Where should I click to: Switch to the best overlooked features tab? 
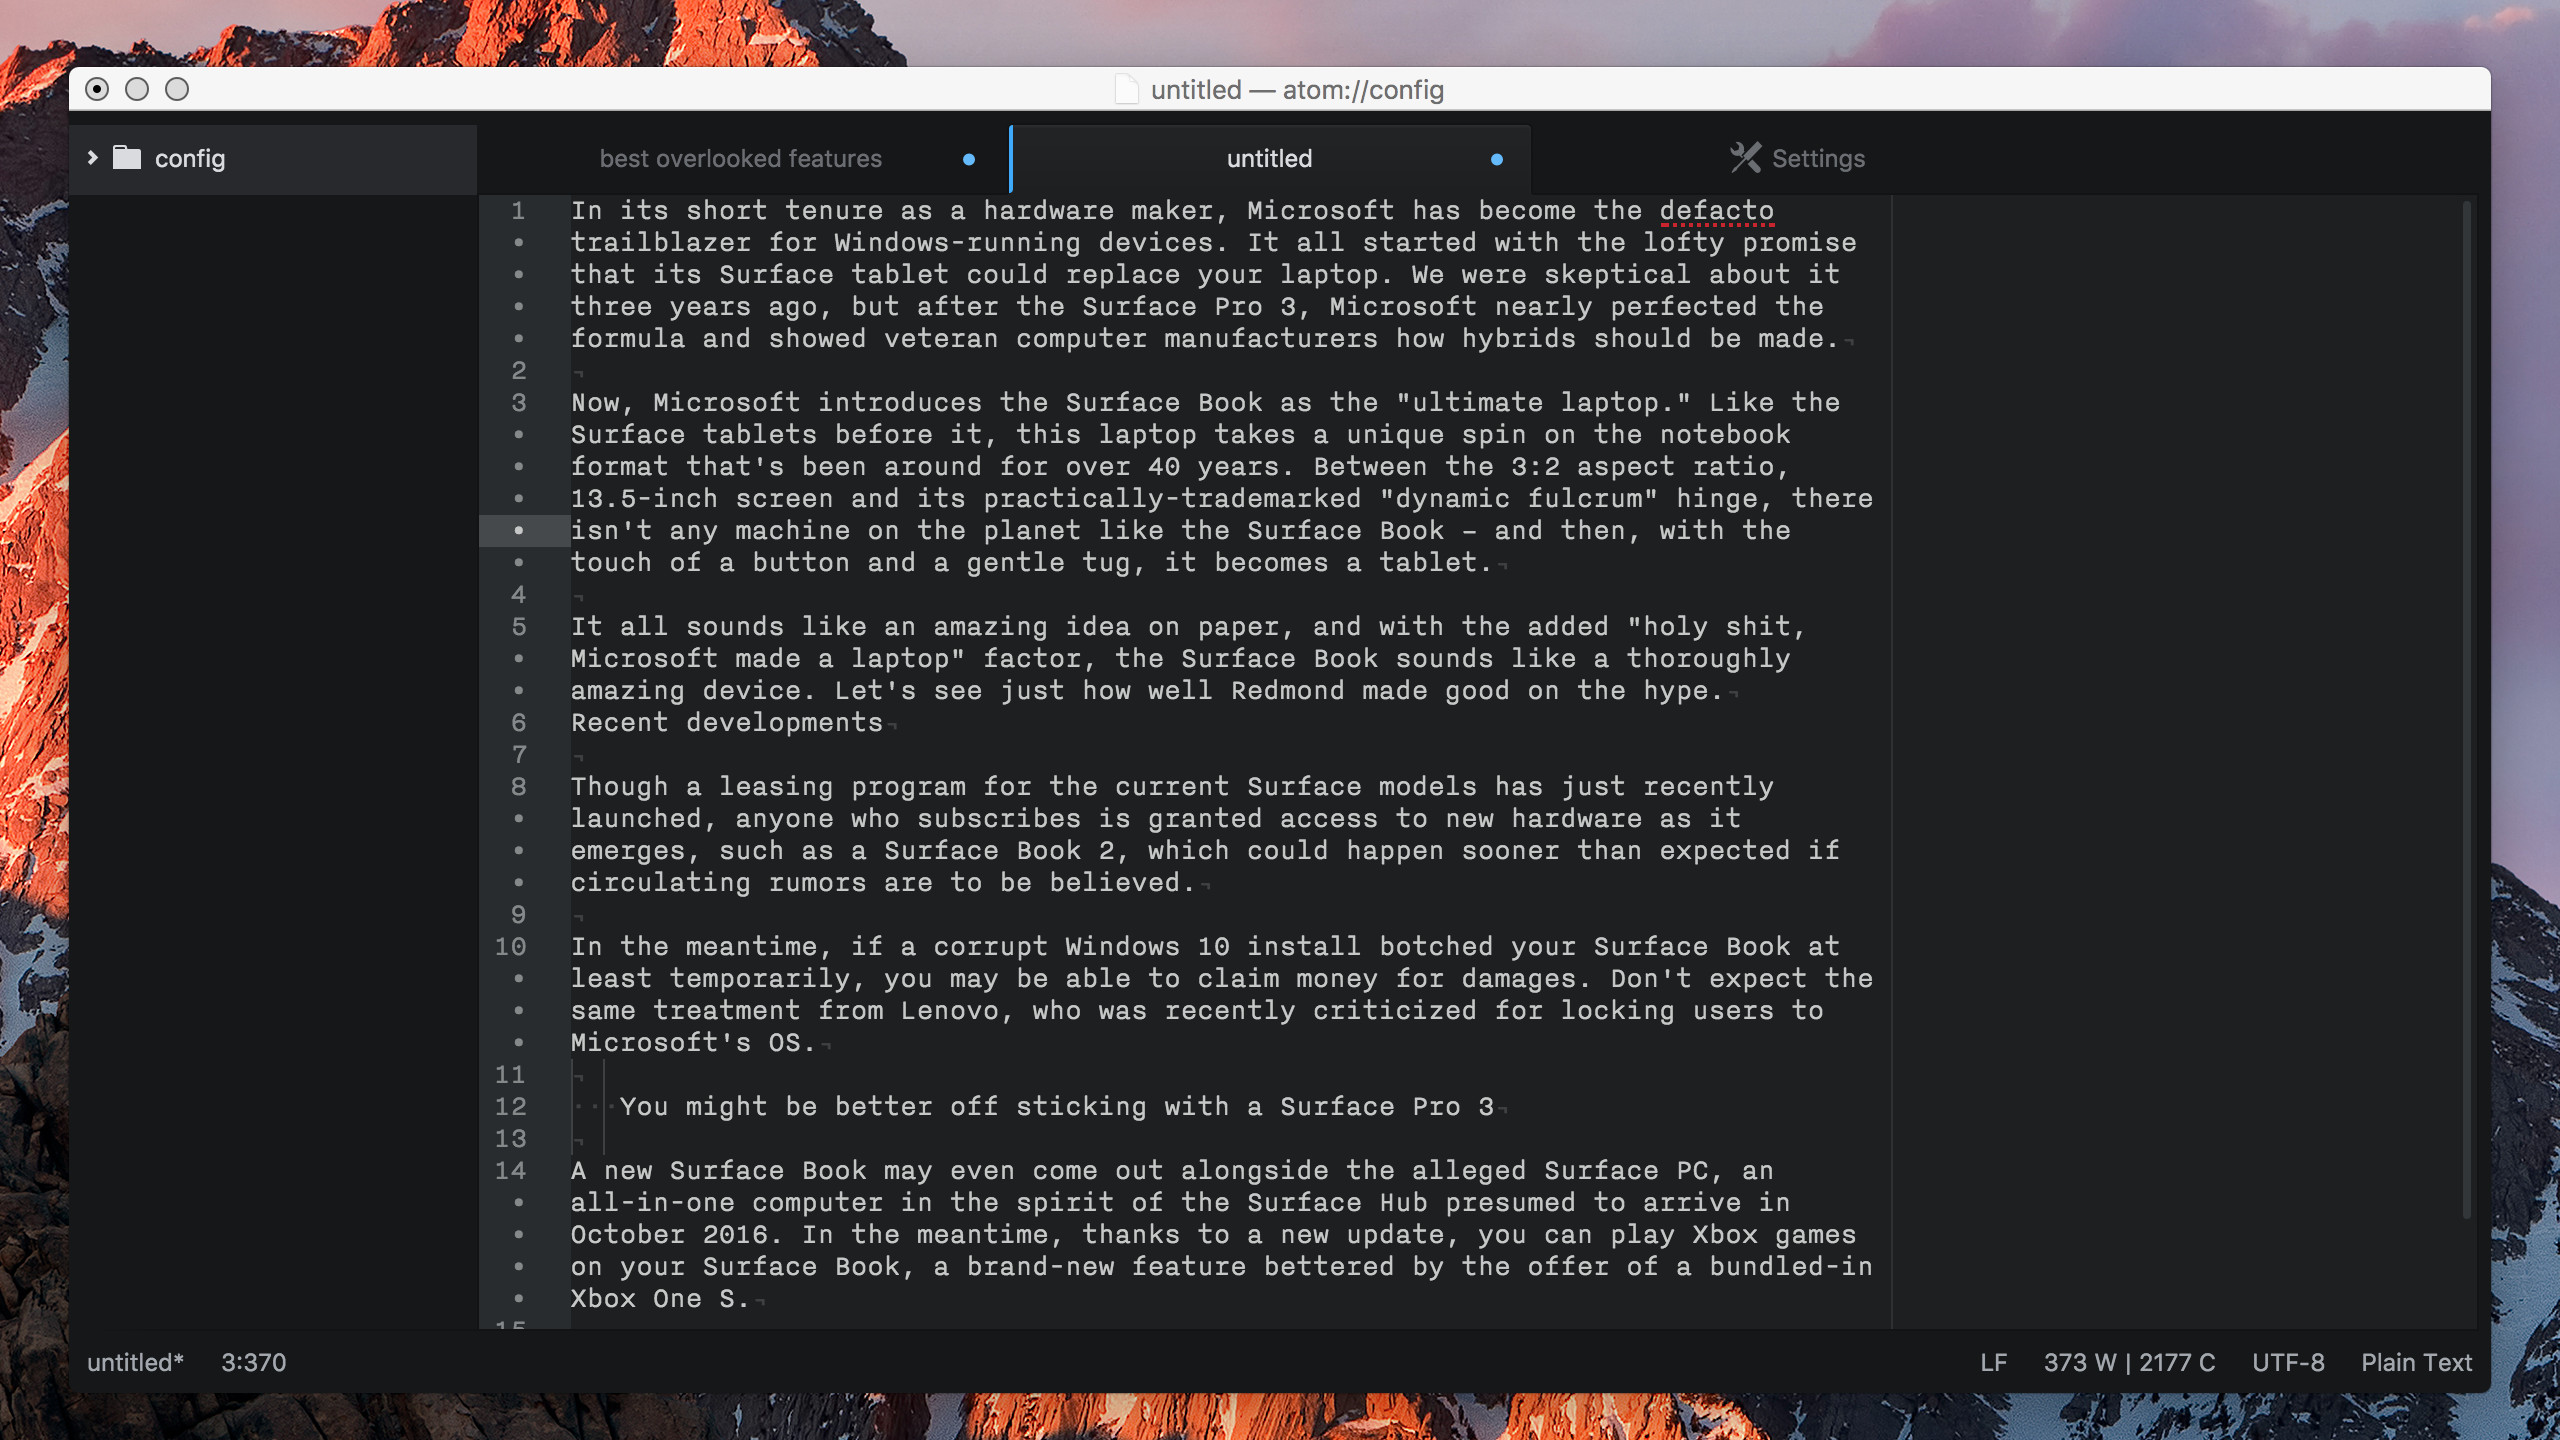tap(741, 159)
